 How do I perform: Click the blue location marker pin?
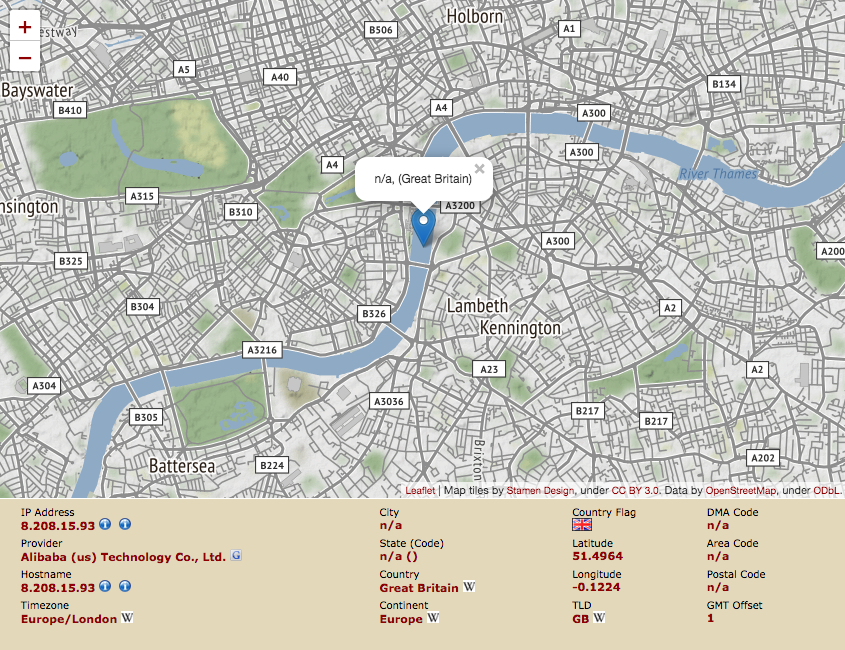pos(423,227)
